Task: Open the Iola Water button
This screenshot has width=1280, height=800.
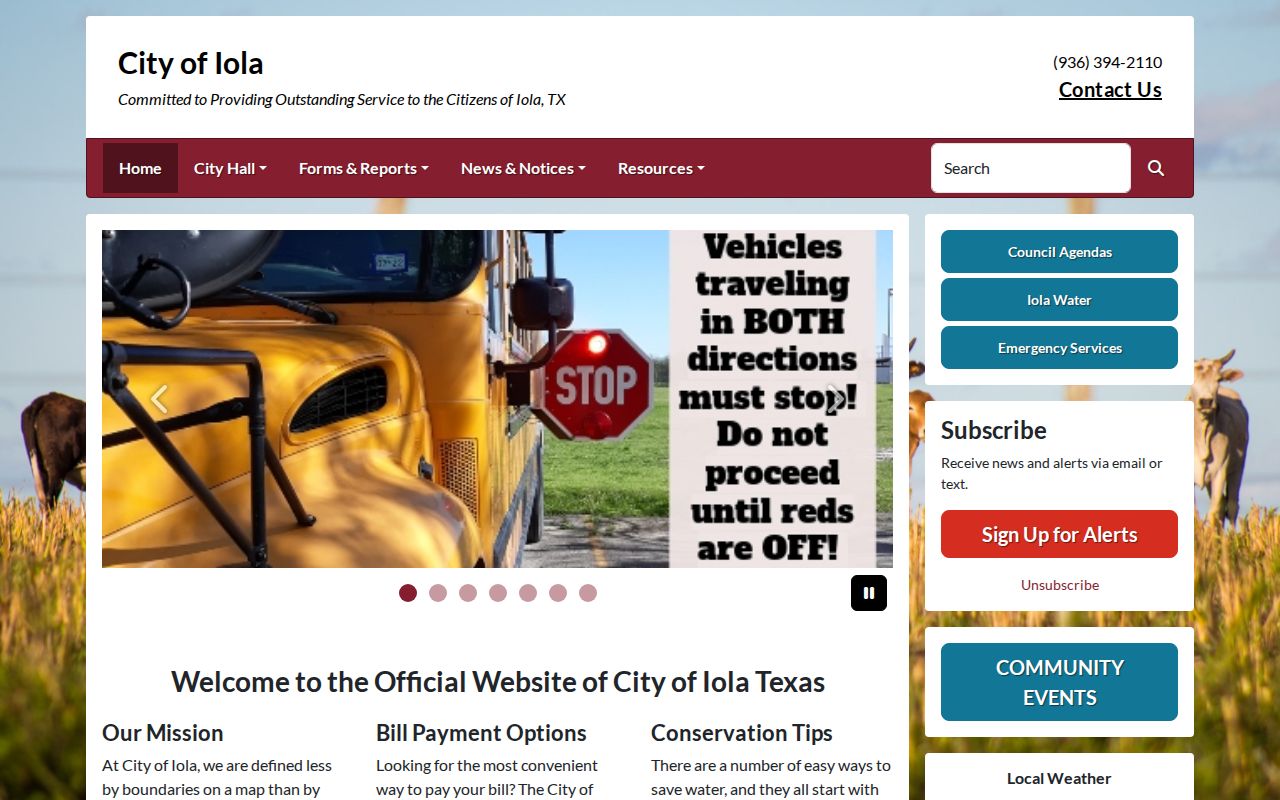Action: 1059,300
